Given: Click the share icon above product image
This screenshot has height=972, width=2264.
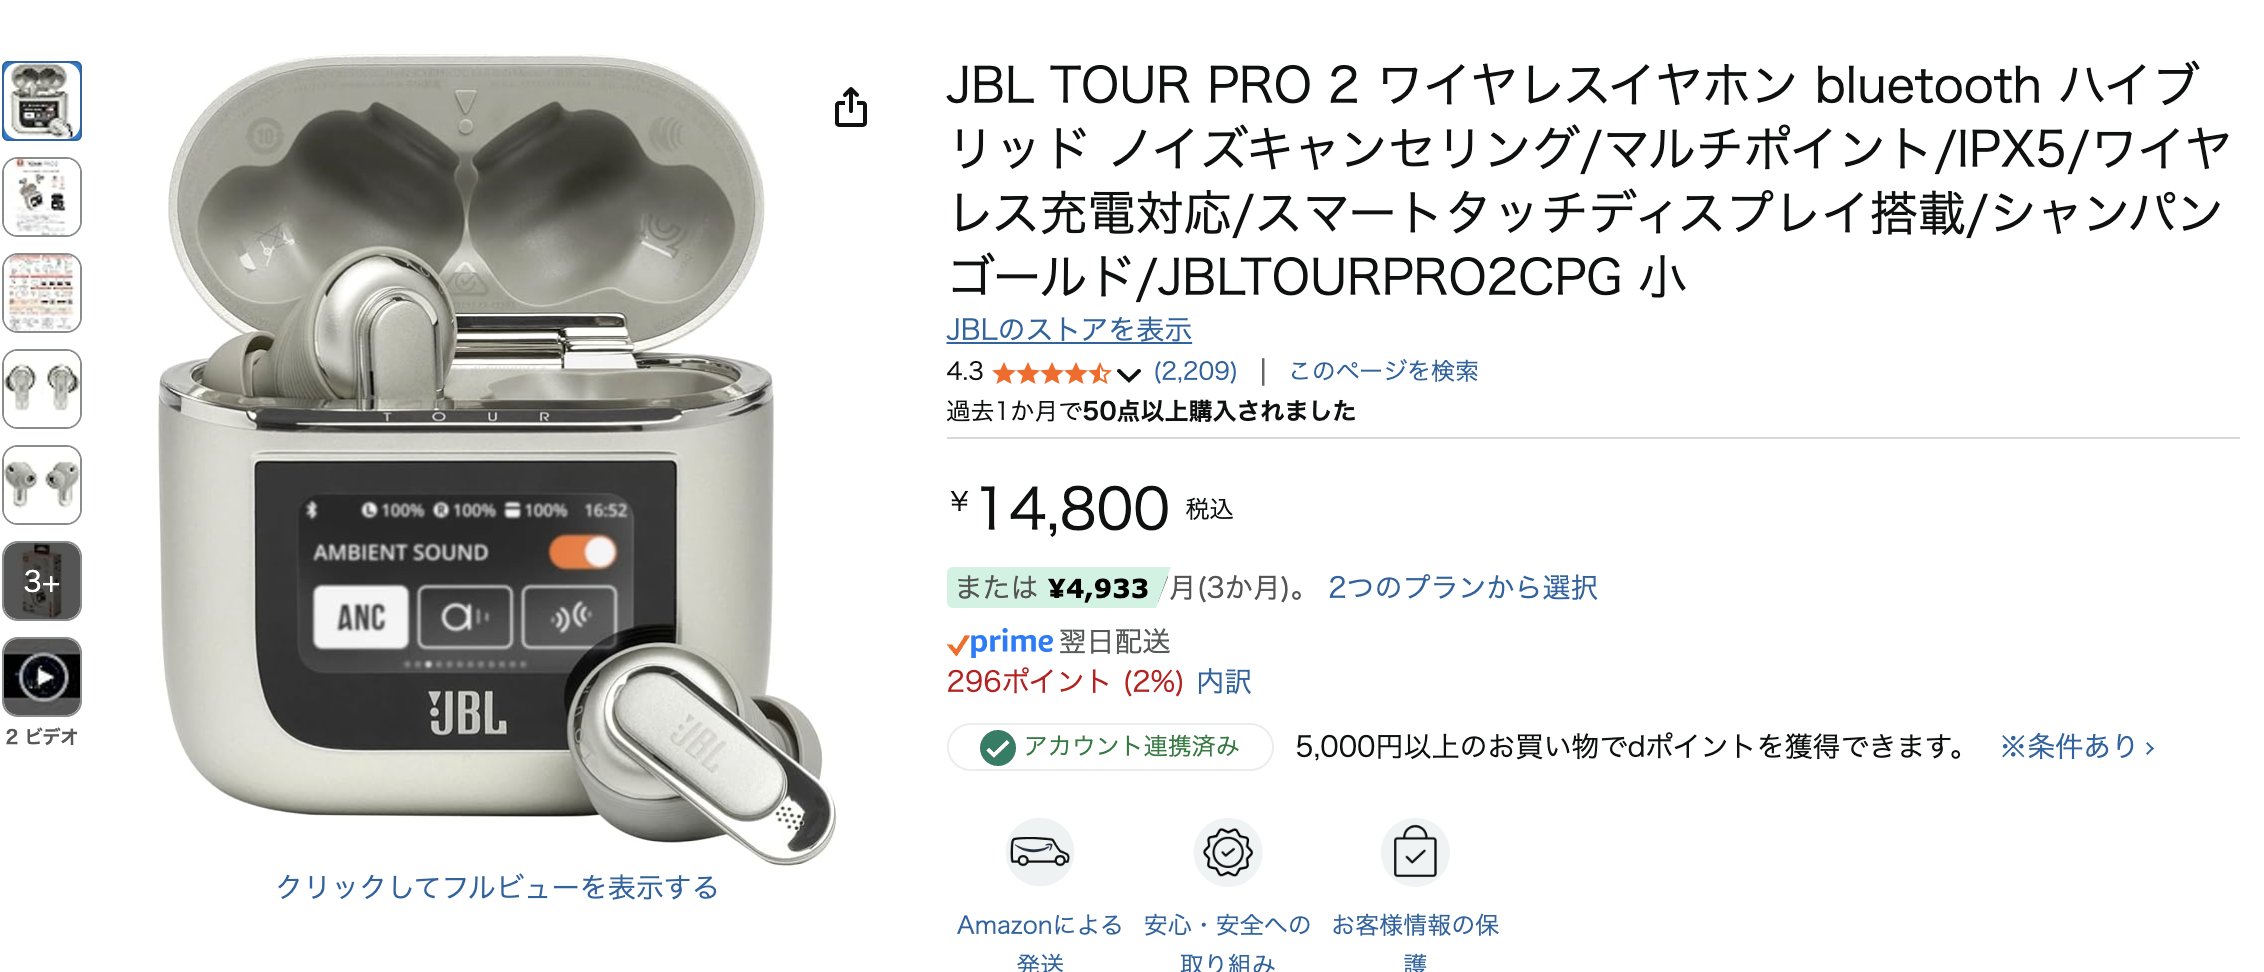Looking at the screenshot, I should (x=851, y=107).
